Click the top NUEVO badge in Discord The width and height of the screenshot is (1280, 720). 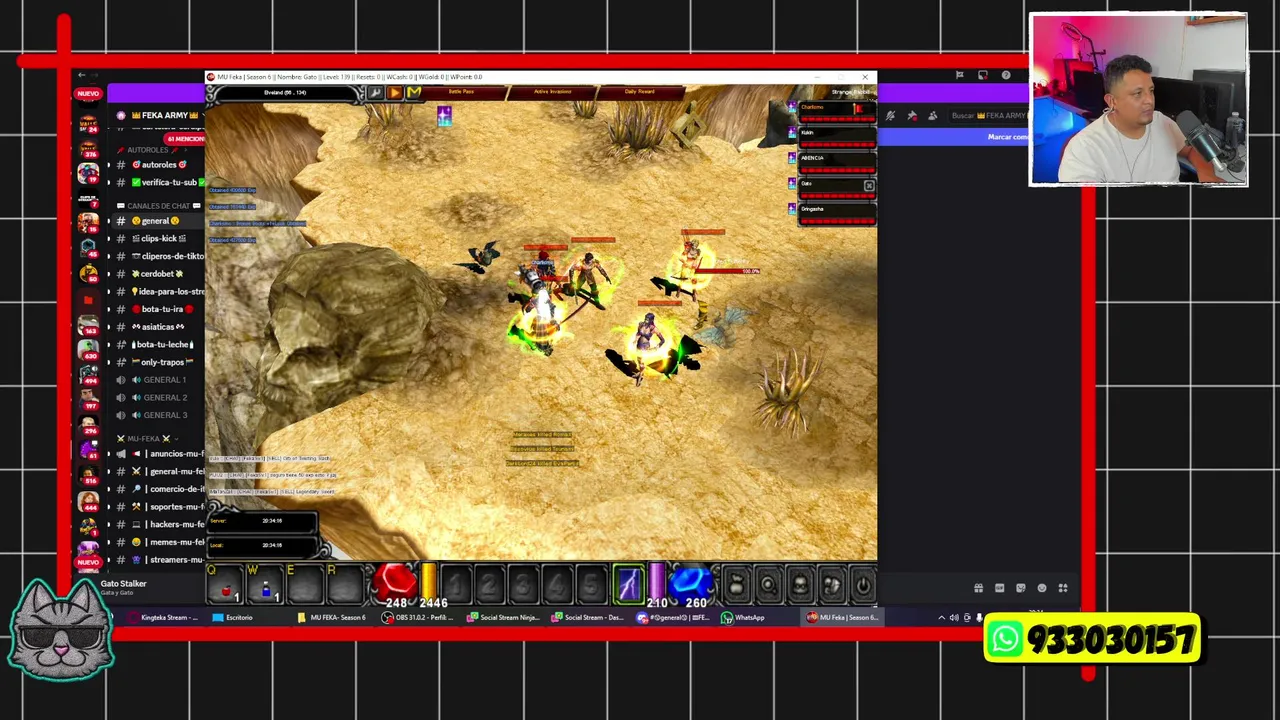[88, 93]
